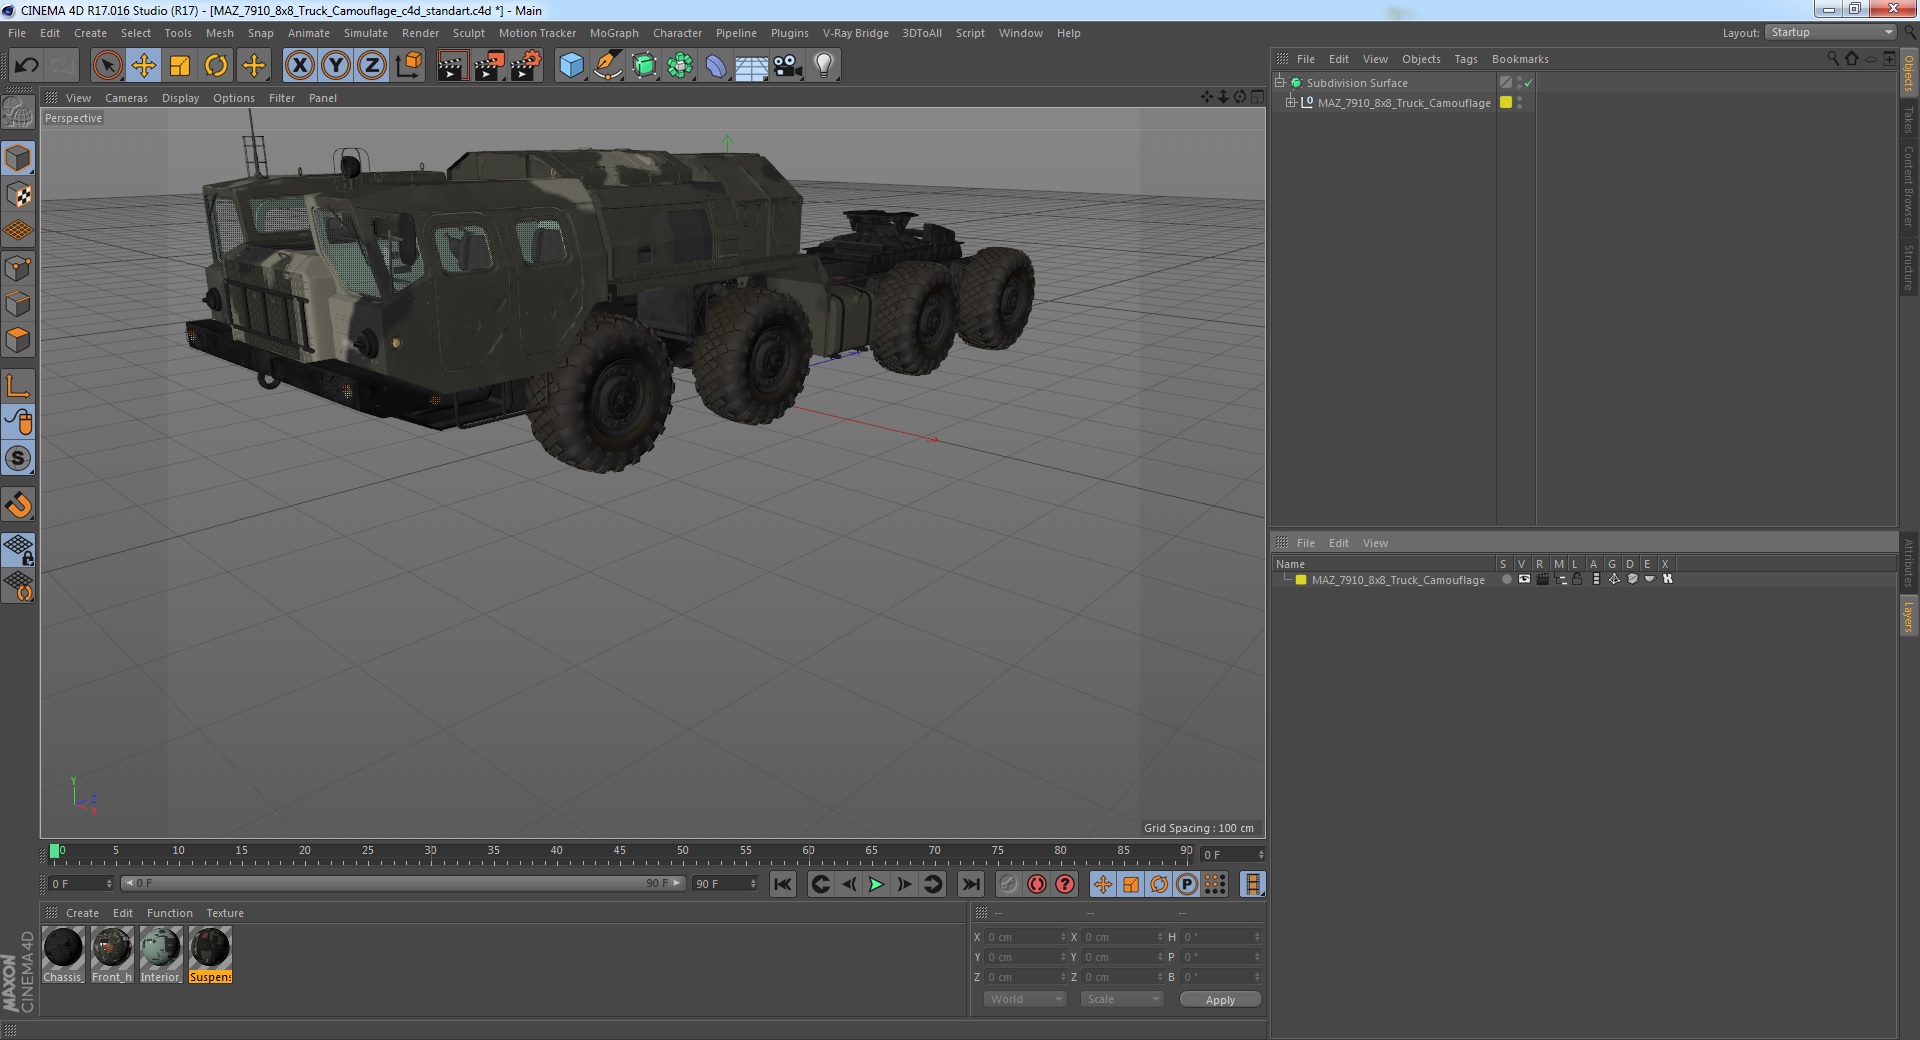
Task: Click the Floor environment icon
Action: pyautogui.click(x=752, y=66)
